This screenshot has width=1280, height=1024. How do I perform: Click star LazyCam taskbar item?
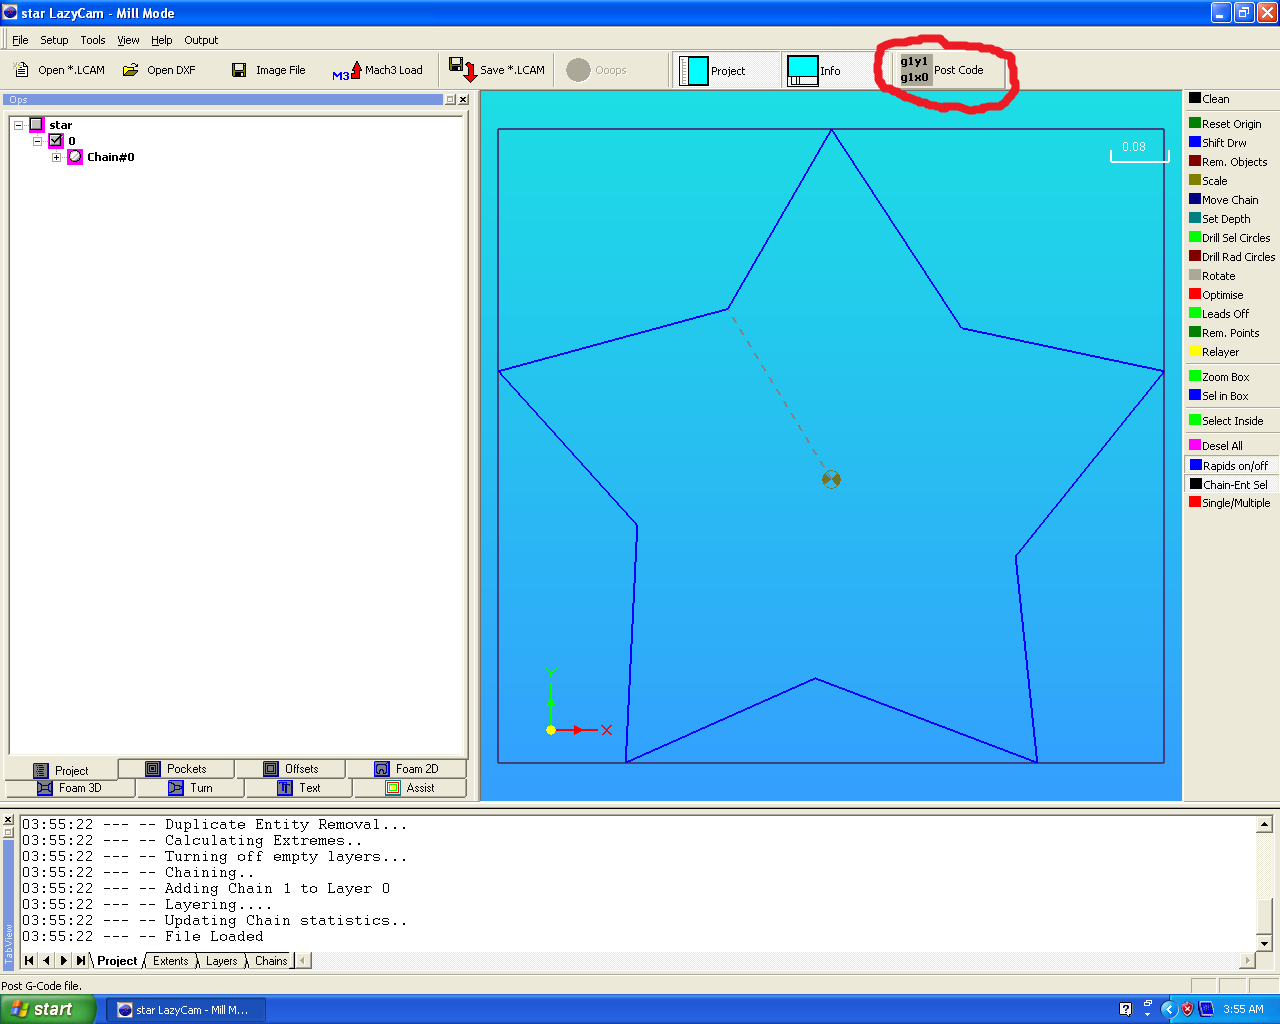point(186,1010)
